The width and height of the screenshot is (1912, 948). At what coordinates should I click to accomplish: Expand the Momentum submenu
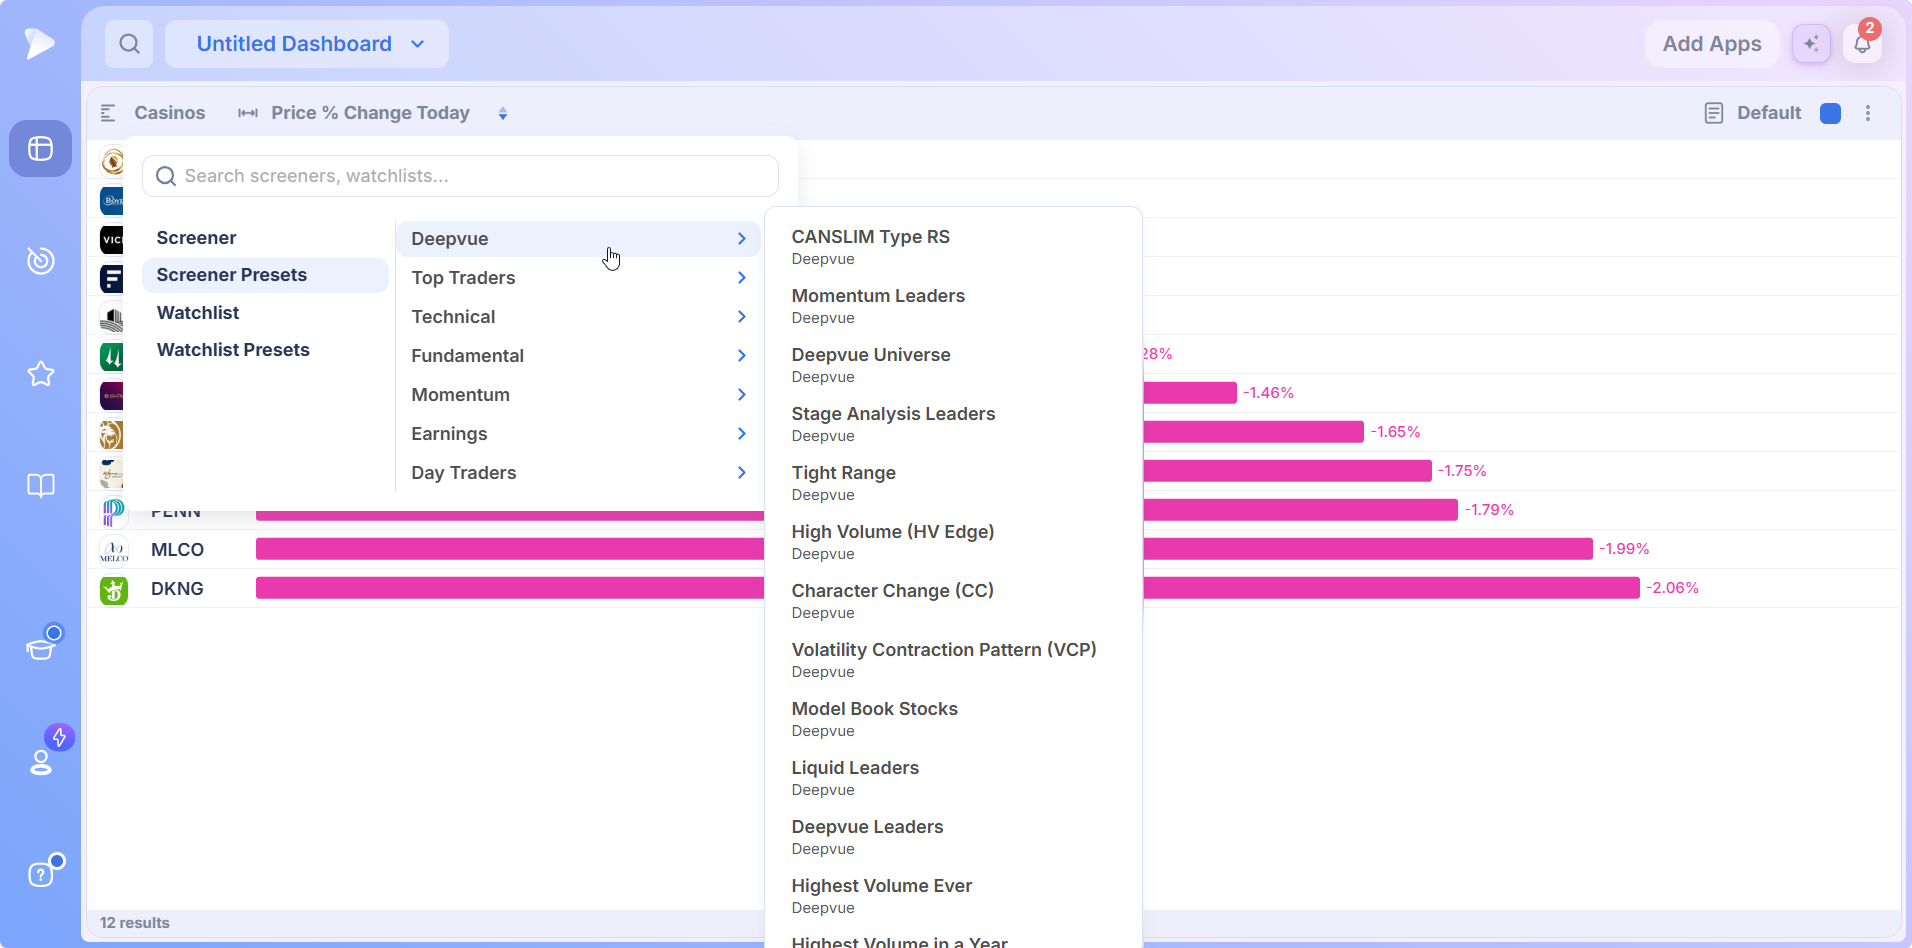click(579, 395)
